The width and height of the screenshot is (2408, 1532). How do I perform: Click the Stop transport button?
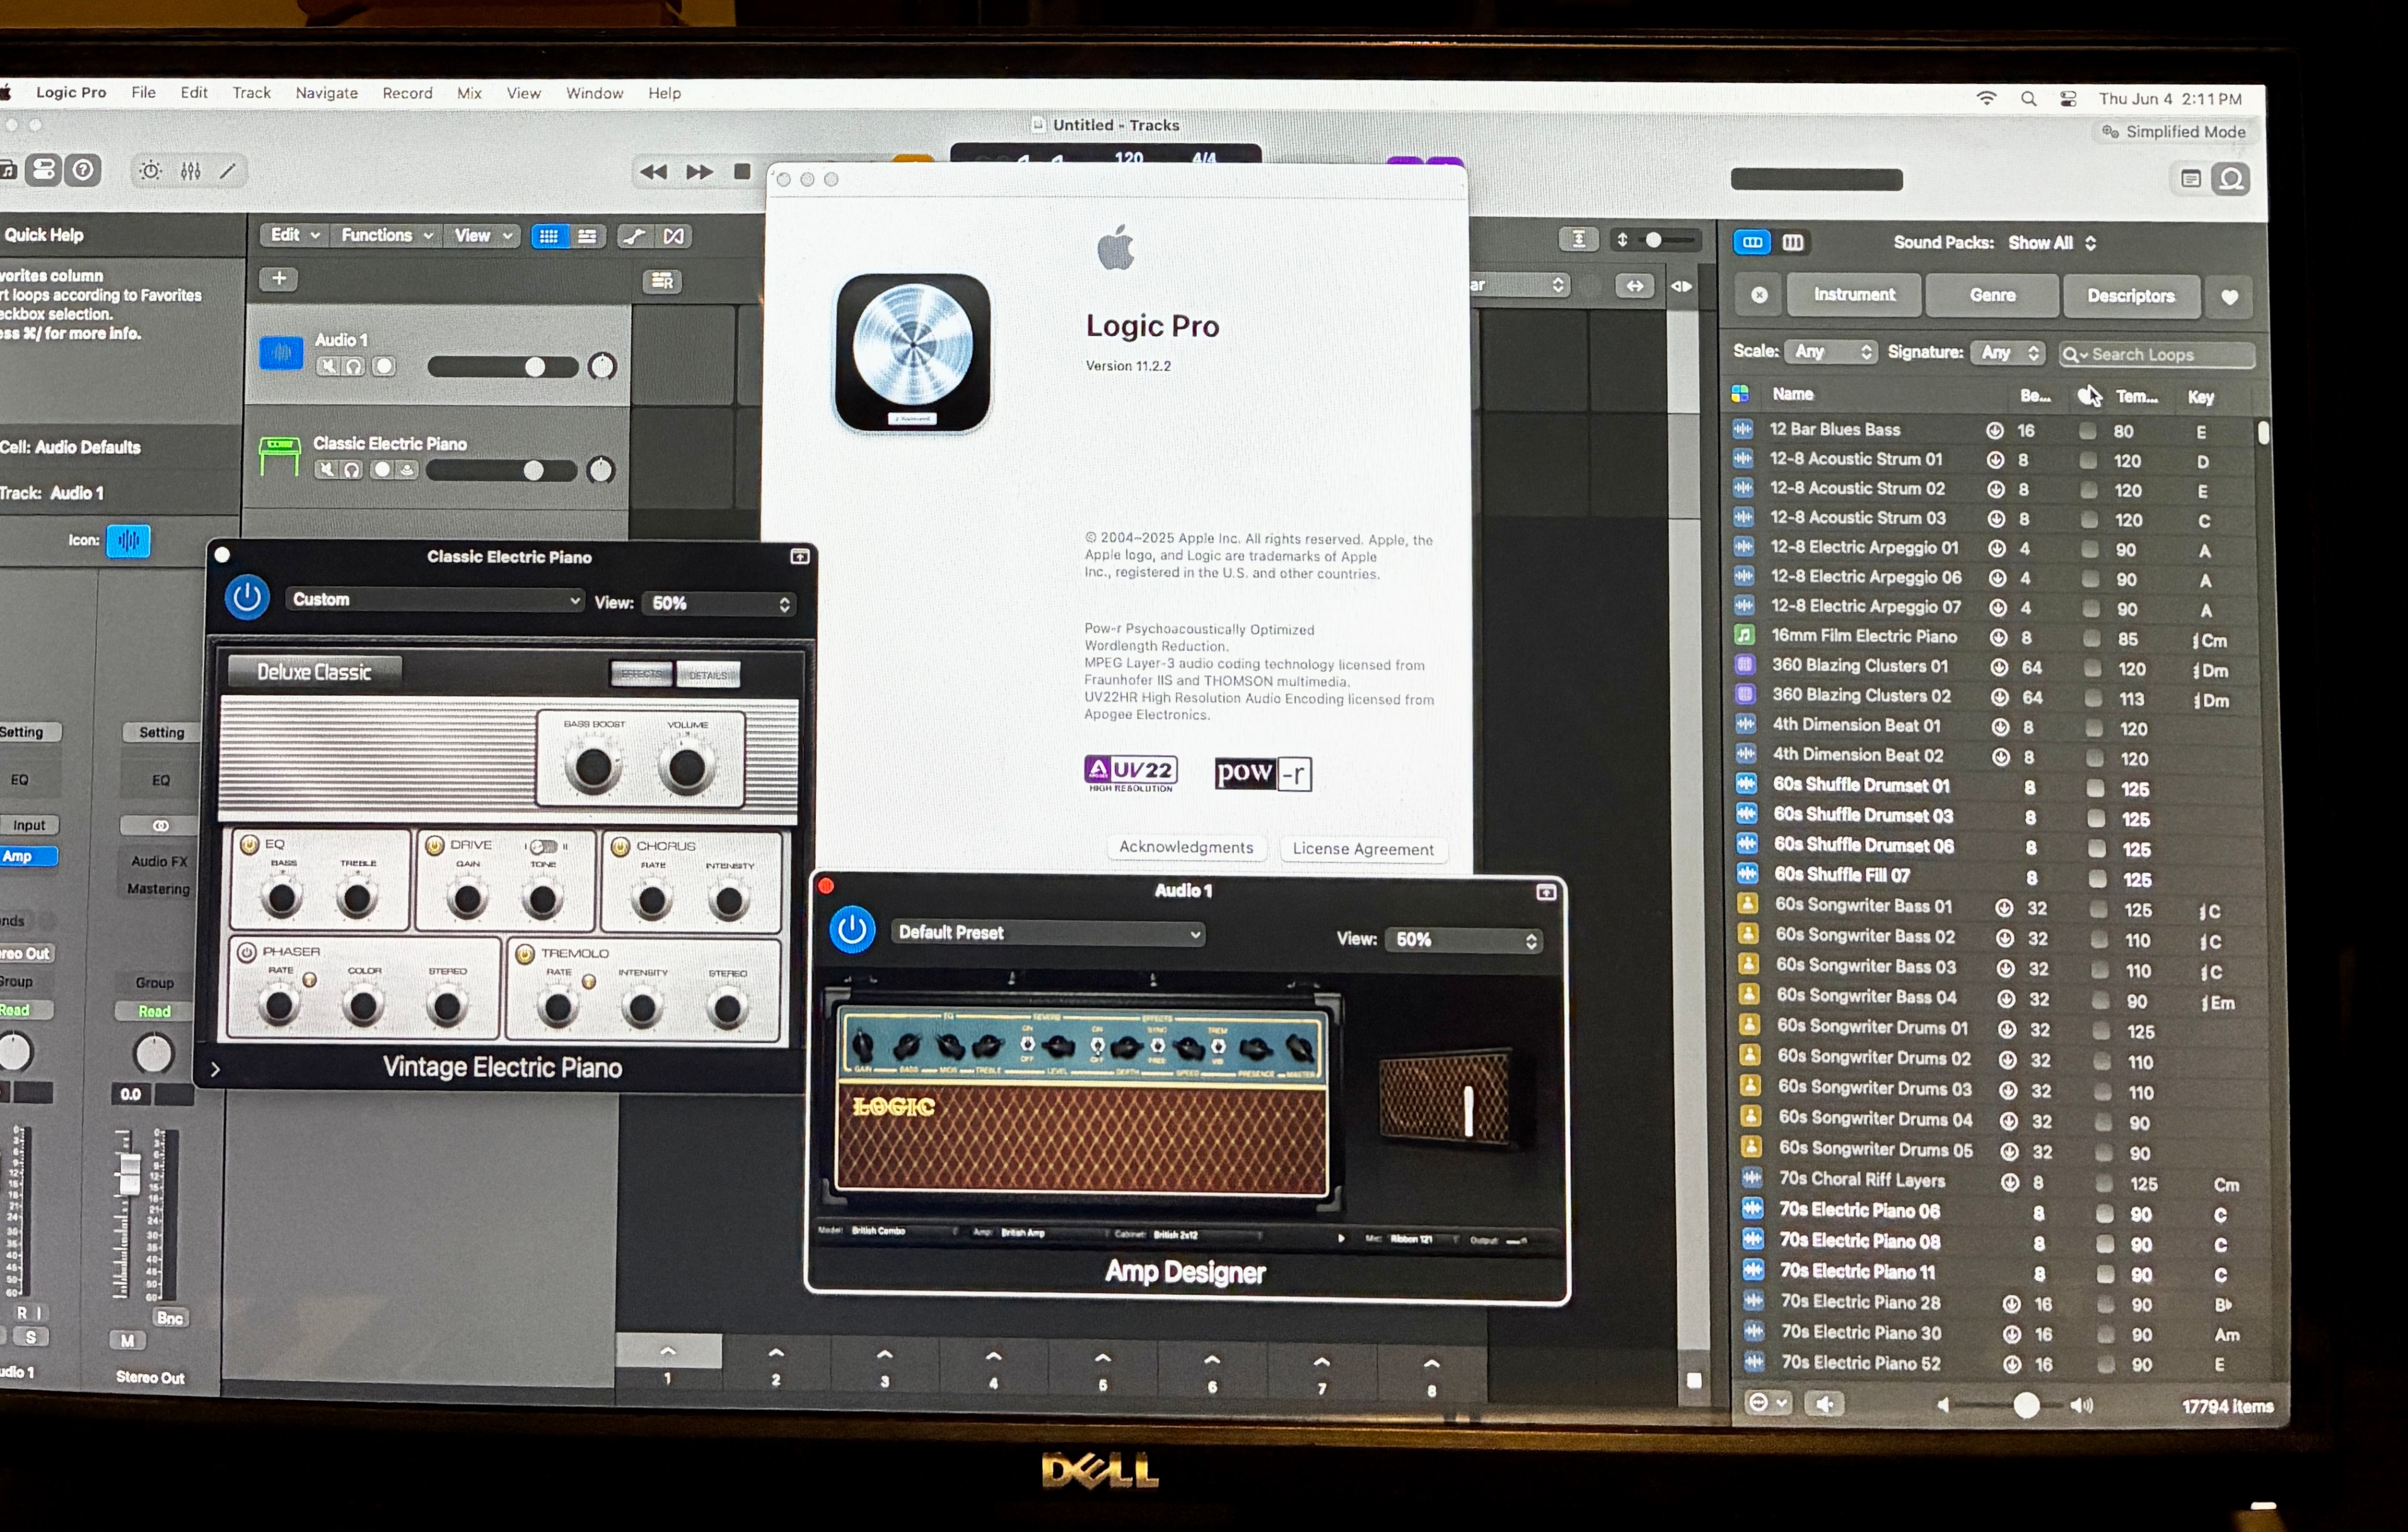pos(742,171)
